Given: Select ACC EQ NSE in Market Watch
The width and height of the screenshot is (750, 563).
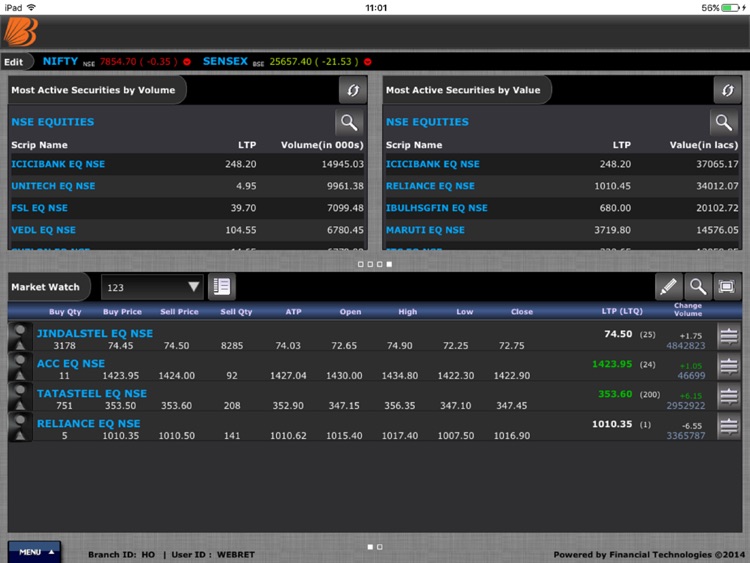Looking at the screenshot, I should click(71, 364).
